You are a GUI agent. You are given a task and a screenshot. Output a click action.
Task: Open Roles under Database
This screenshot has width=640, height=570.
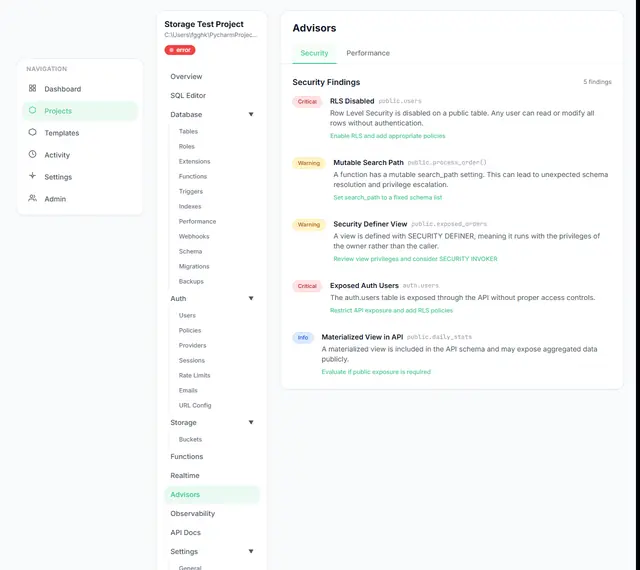pyautogui.click(x=187, y=147)
